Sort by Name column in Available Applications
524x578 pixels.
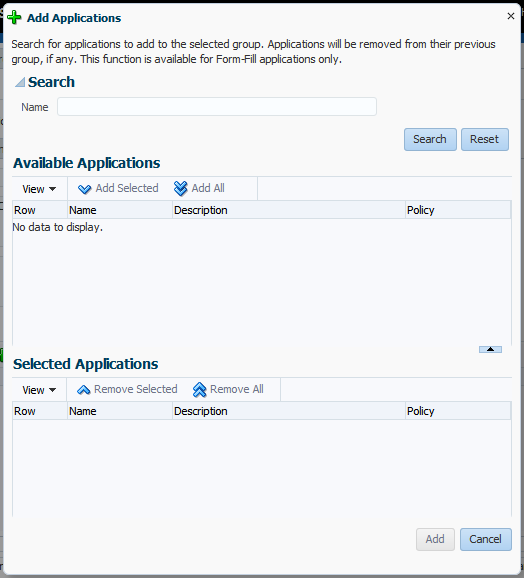[x=120, y=210]
